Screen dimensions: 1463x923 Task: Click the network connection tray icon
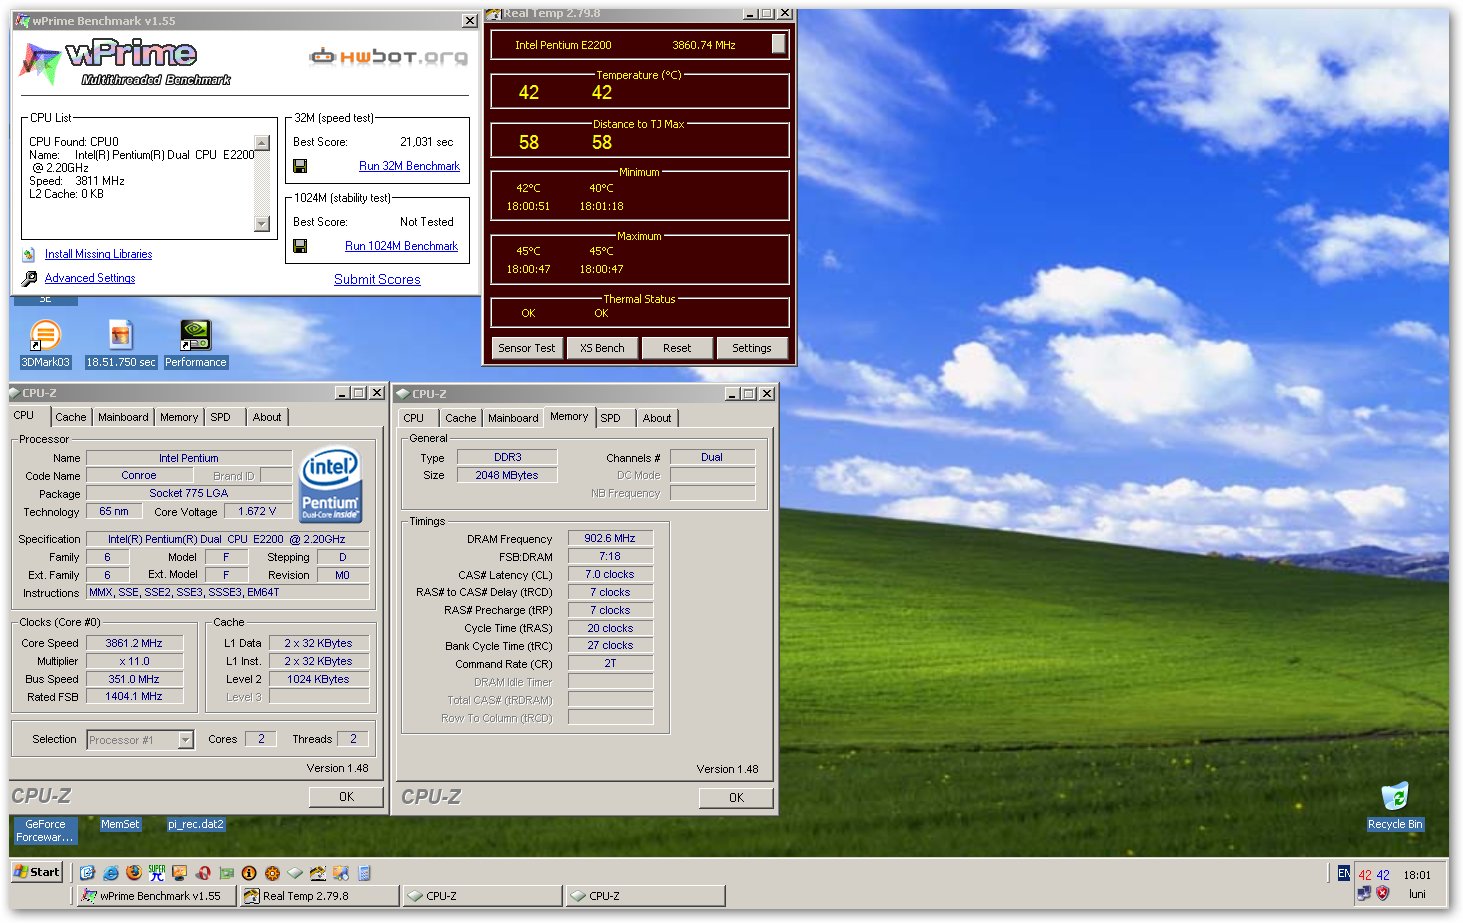tap(1364, 893)
